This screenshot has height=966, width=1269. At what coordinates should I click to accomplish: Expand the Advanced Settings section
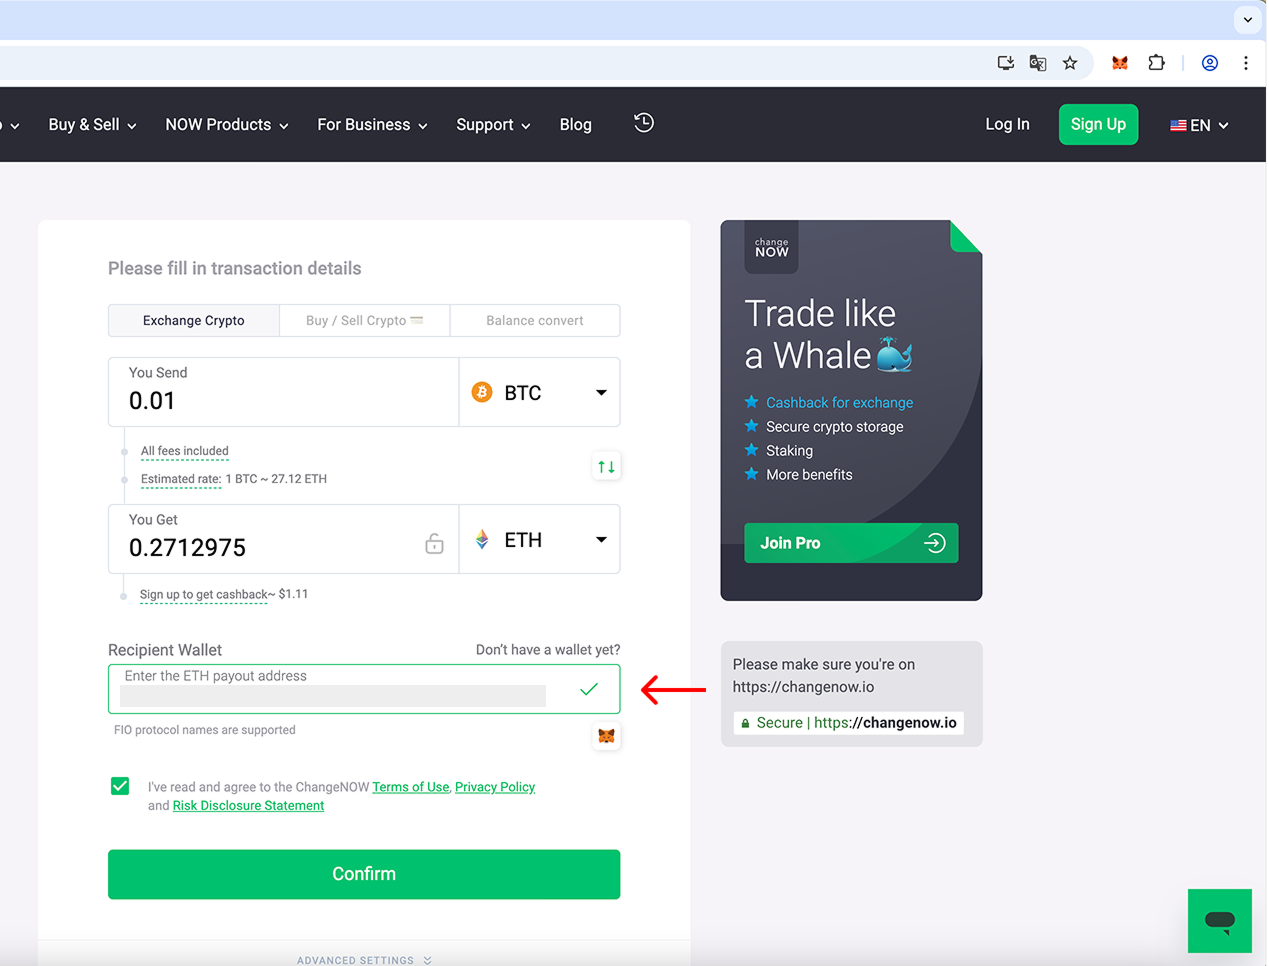(x=364, y=959)
